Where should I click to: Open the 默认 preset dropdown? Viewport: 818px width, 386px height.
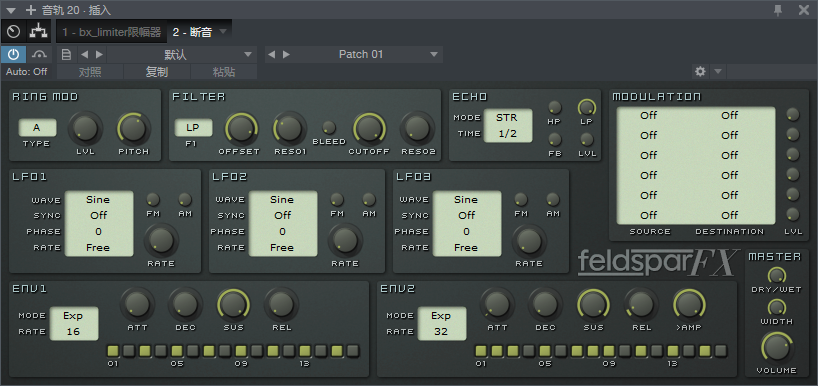(x=182, y=54)
